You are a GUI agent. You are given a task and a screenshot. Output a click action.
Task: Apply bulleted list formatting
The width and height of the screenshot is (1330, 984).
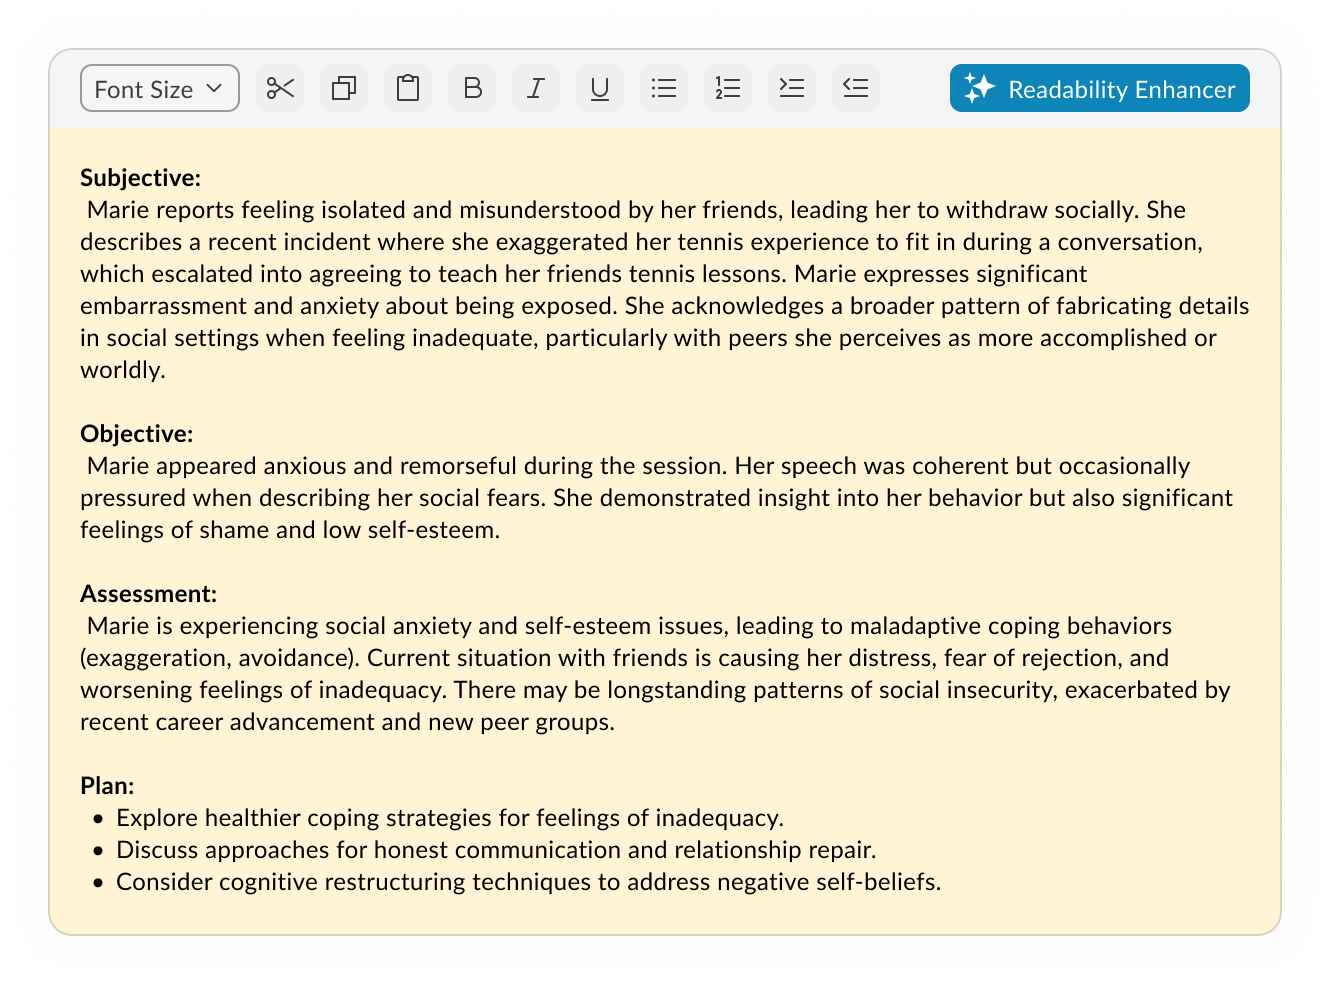tap(664, 89)
